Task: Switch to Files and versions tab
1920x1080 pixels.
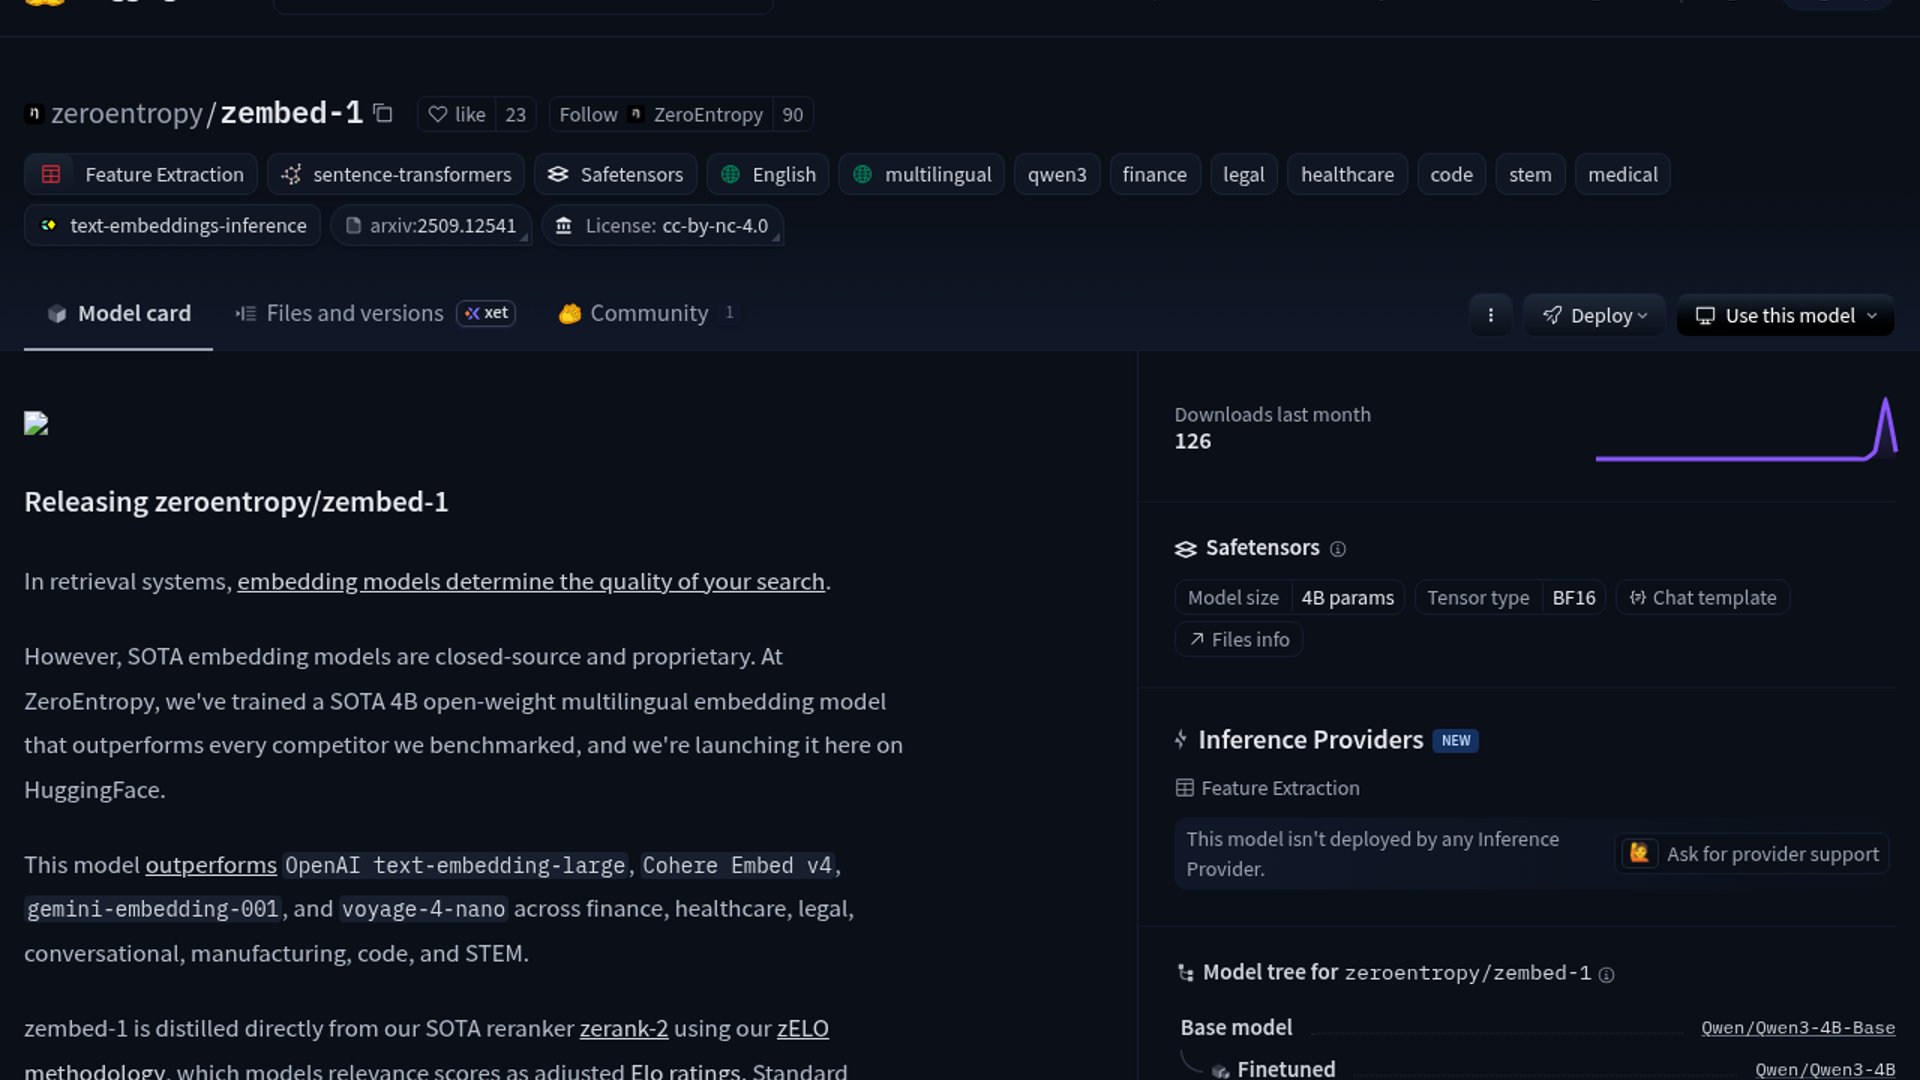Action: pyautogui.click(x=354, y=314)
